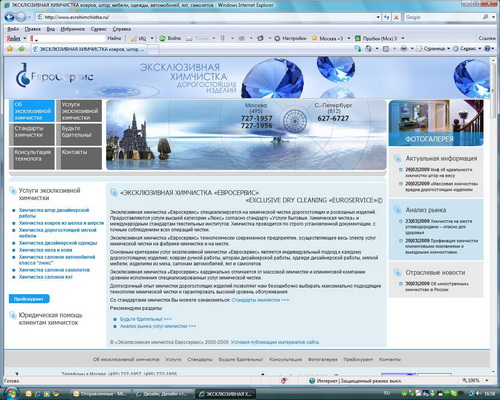This screenshot has width=500, height=400.
Task: Click the Windows Start orb
Action: tap(11, 393)
